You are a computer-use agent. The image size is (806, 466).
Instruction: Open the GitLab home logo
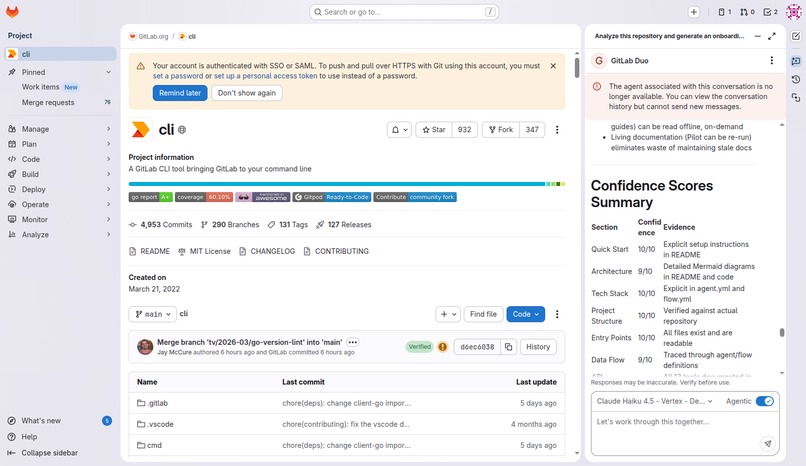coord(12,12)
